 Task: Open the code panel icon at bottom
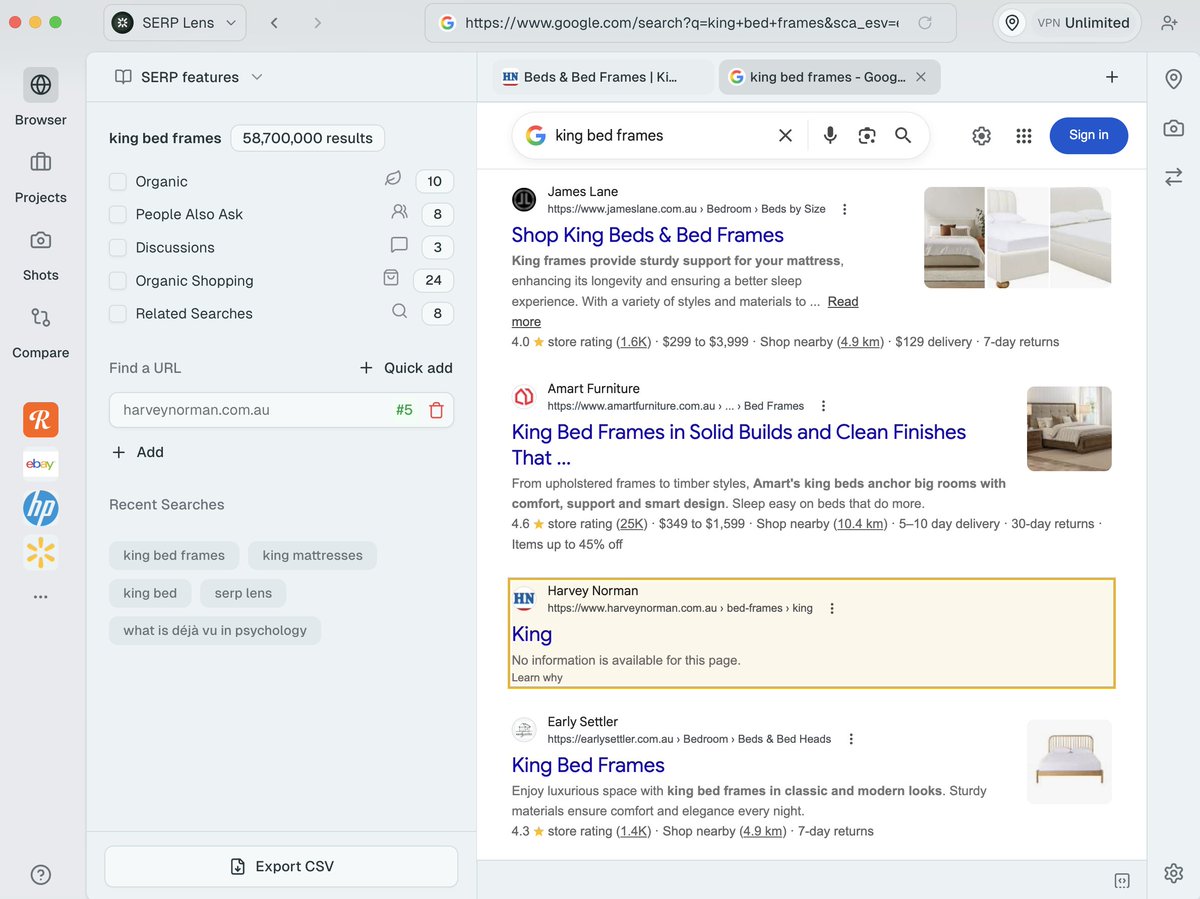(1122, 881)
